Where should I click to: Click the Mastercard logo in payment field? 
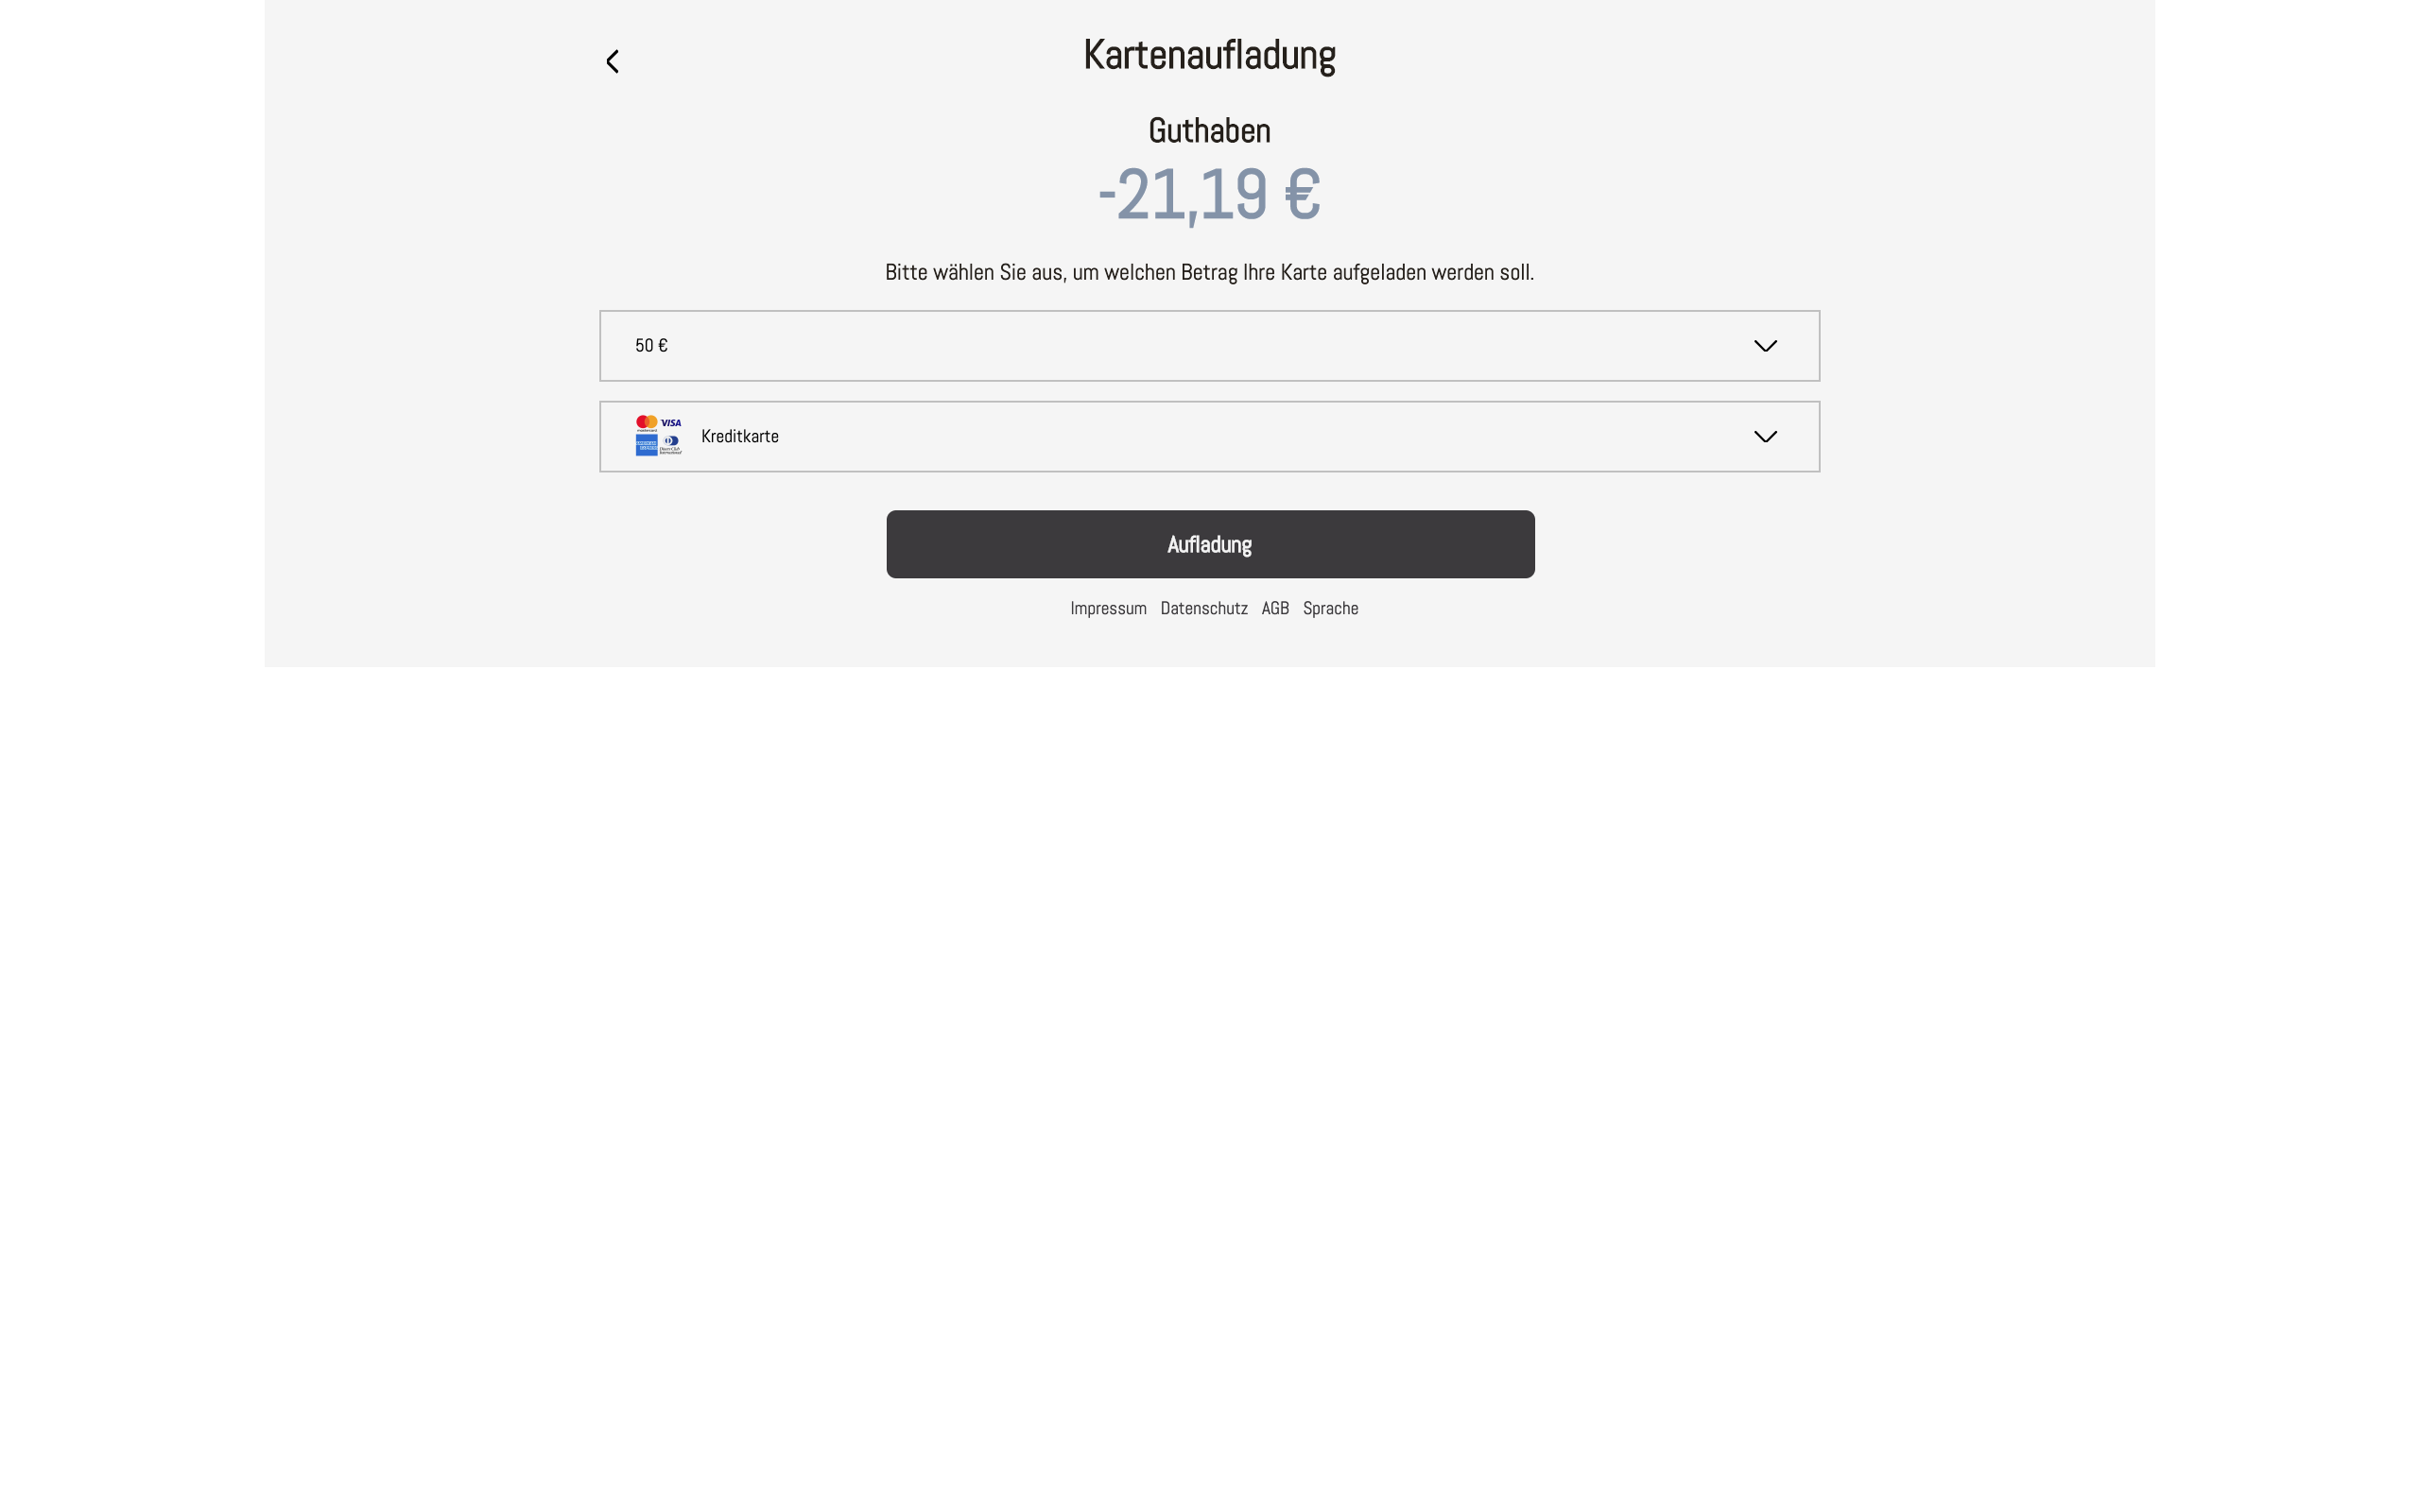pyautogui.click(x=647, y=423)
